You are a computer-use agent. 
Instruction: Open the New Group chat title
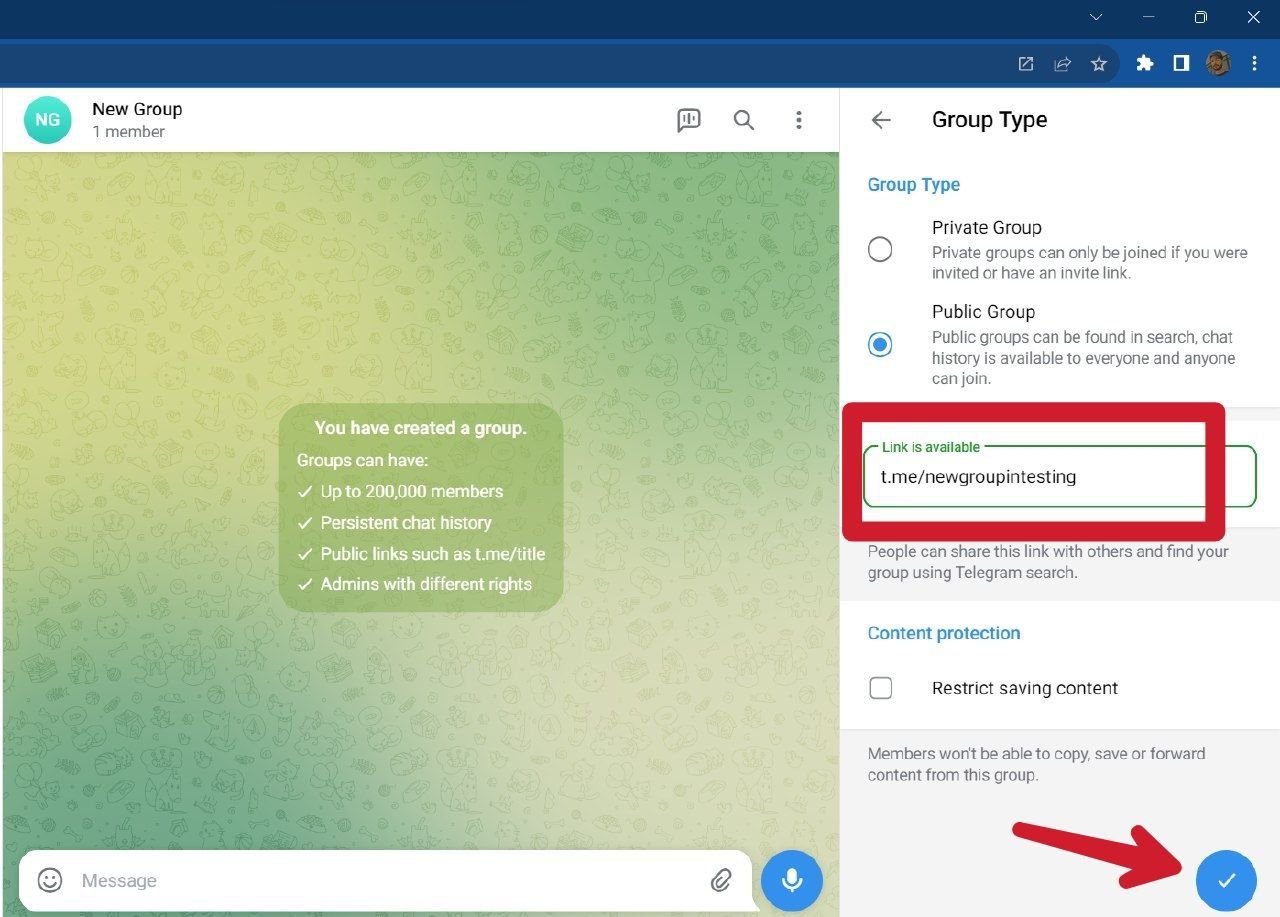pos(137,109)
